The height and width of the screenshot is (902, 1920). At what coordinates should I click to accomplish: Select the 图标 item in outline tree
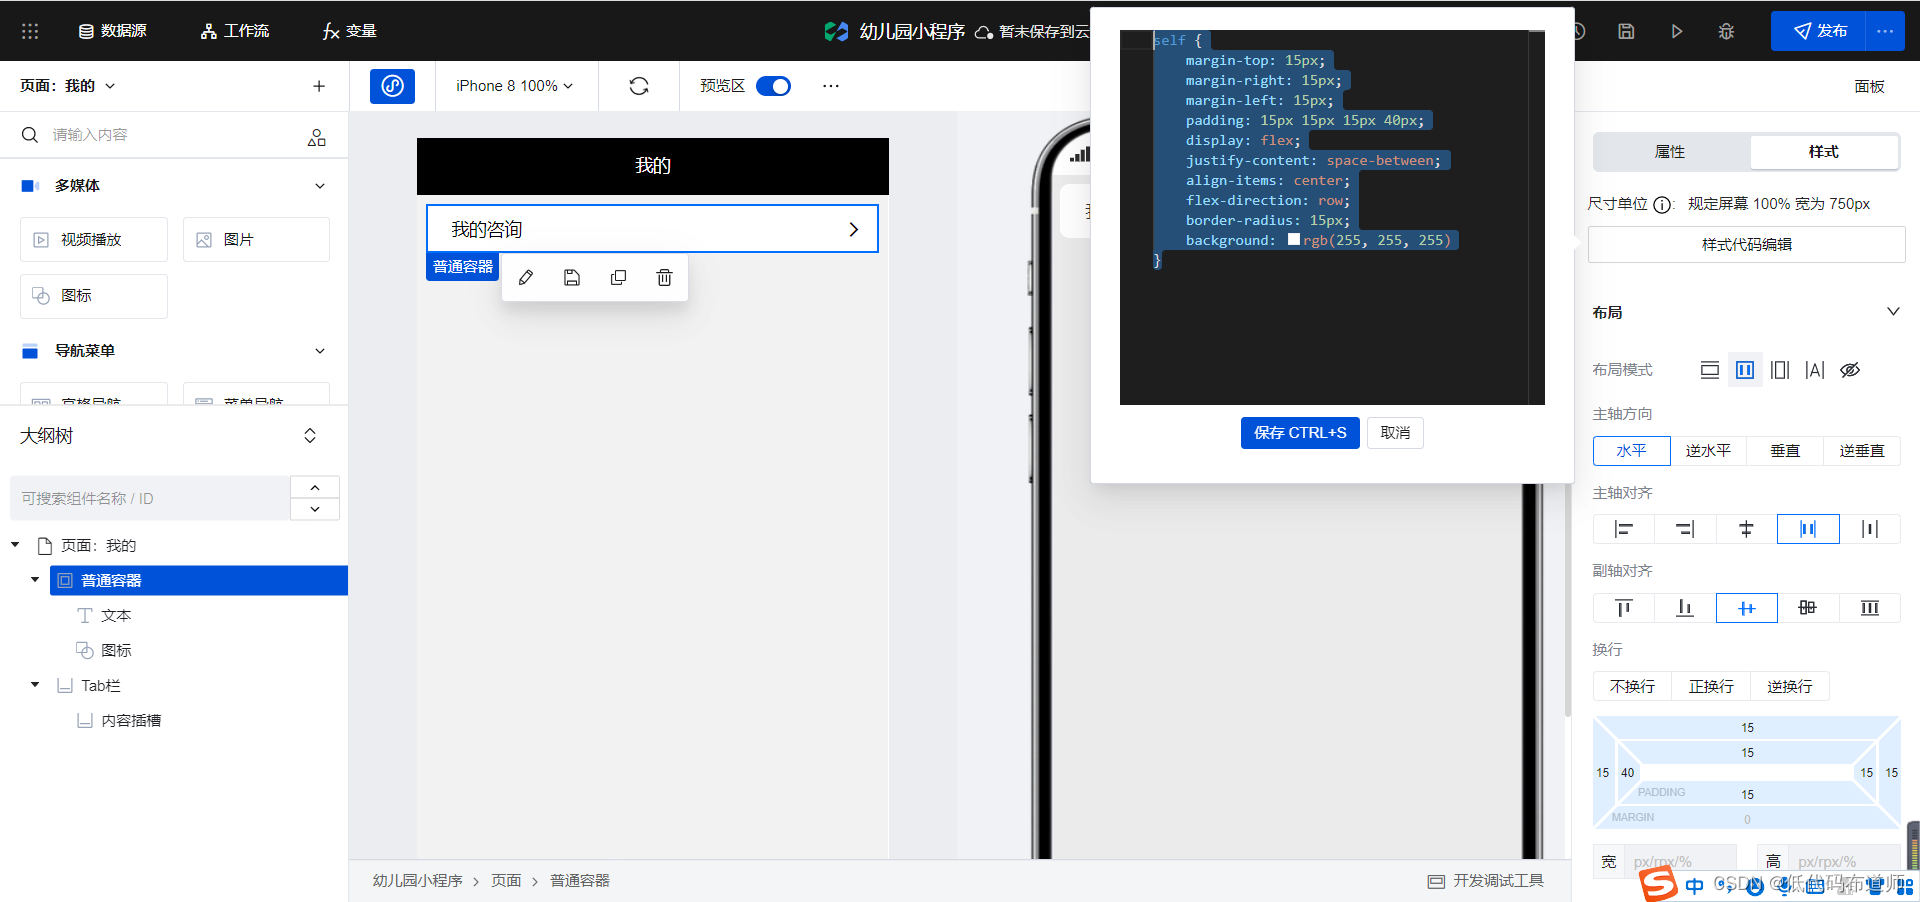click(x=116, y=651)
